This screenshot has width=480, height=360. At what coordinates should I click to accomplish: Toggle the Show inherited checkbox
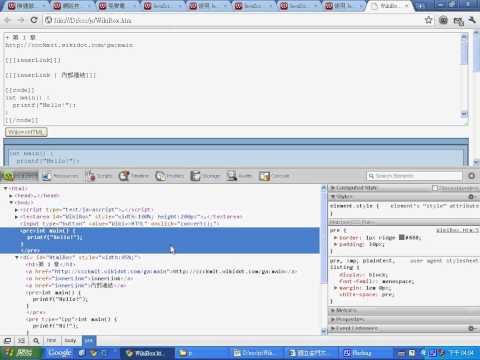[x=435, y=188]
